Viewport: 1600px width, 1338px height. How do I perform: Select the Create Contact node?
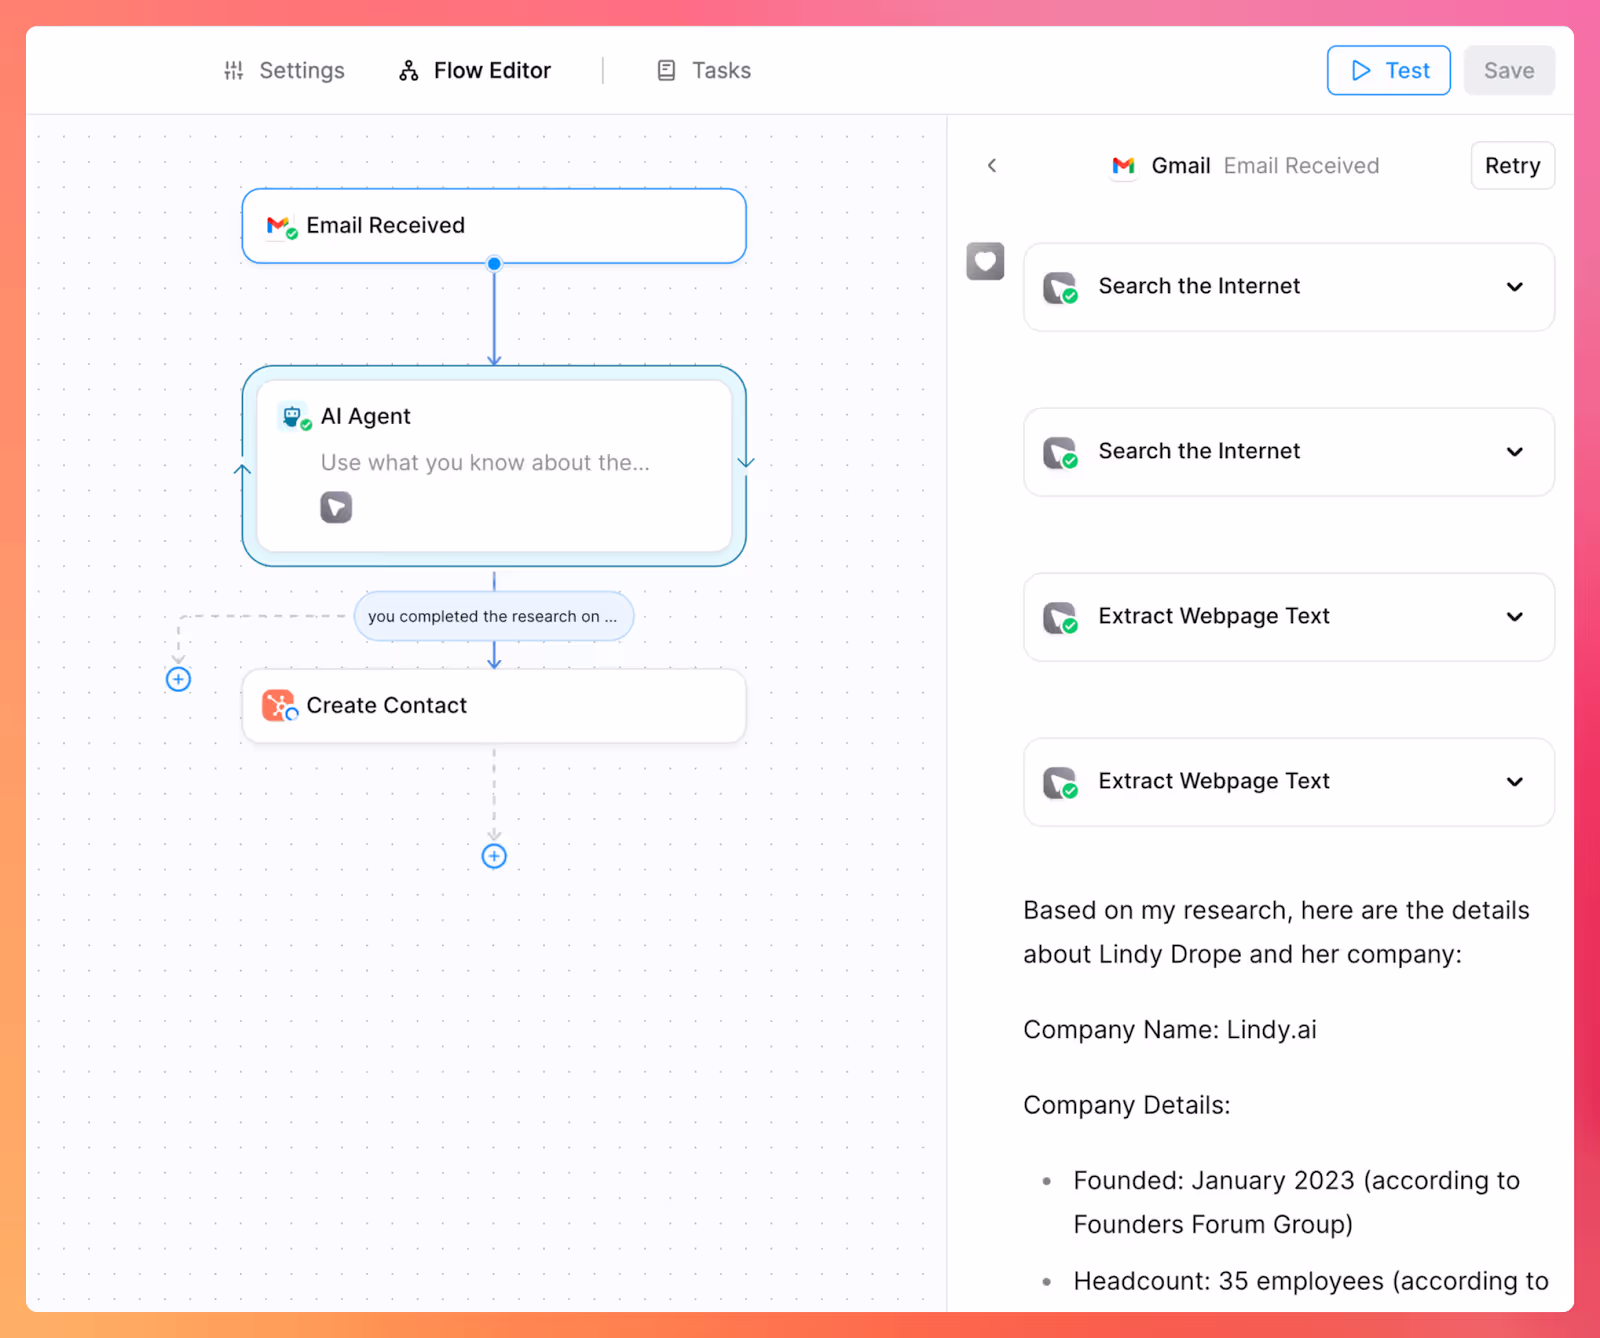click(494, 706)
